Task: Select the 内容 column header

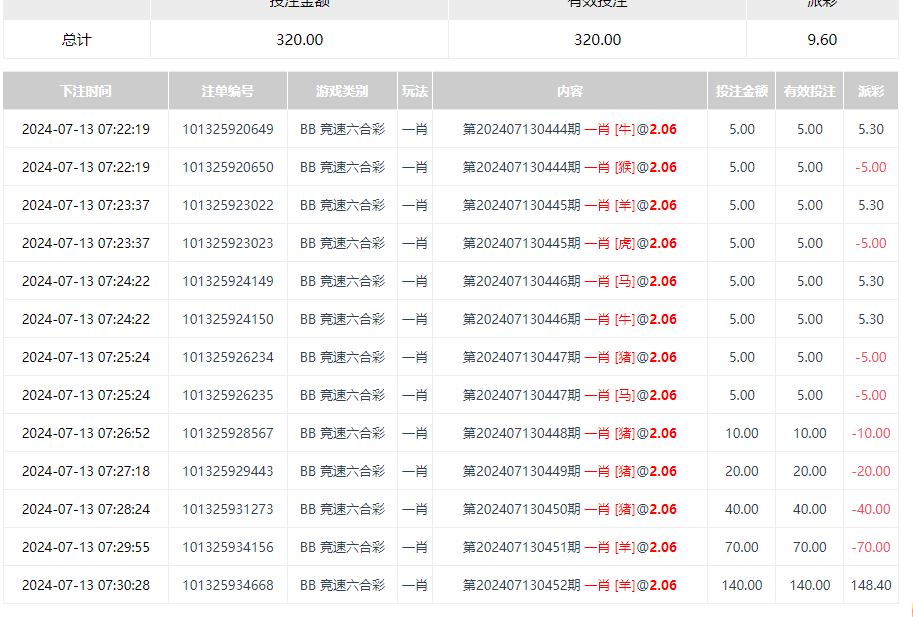Action: (x=569, y=91)
